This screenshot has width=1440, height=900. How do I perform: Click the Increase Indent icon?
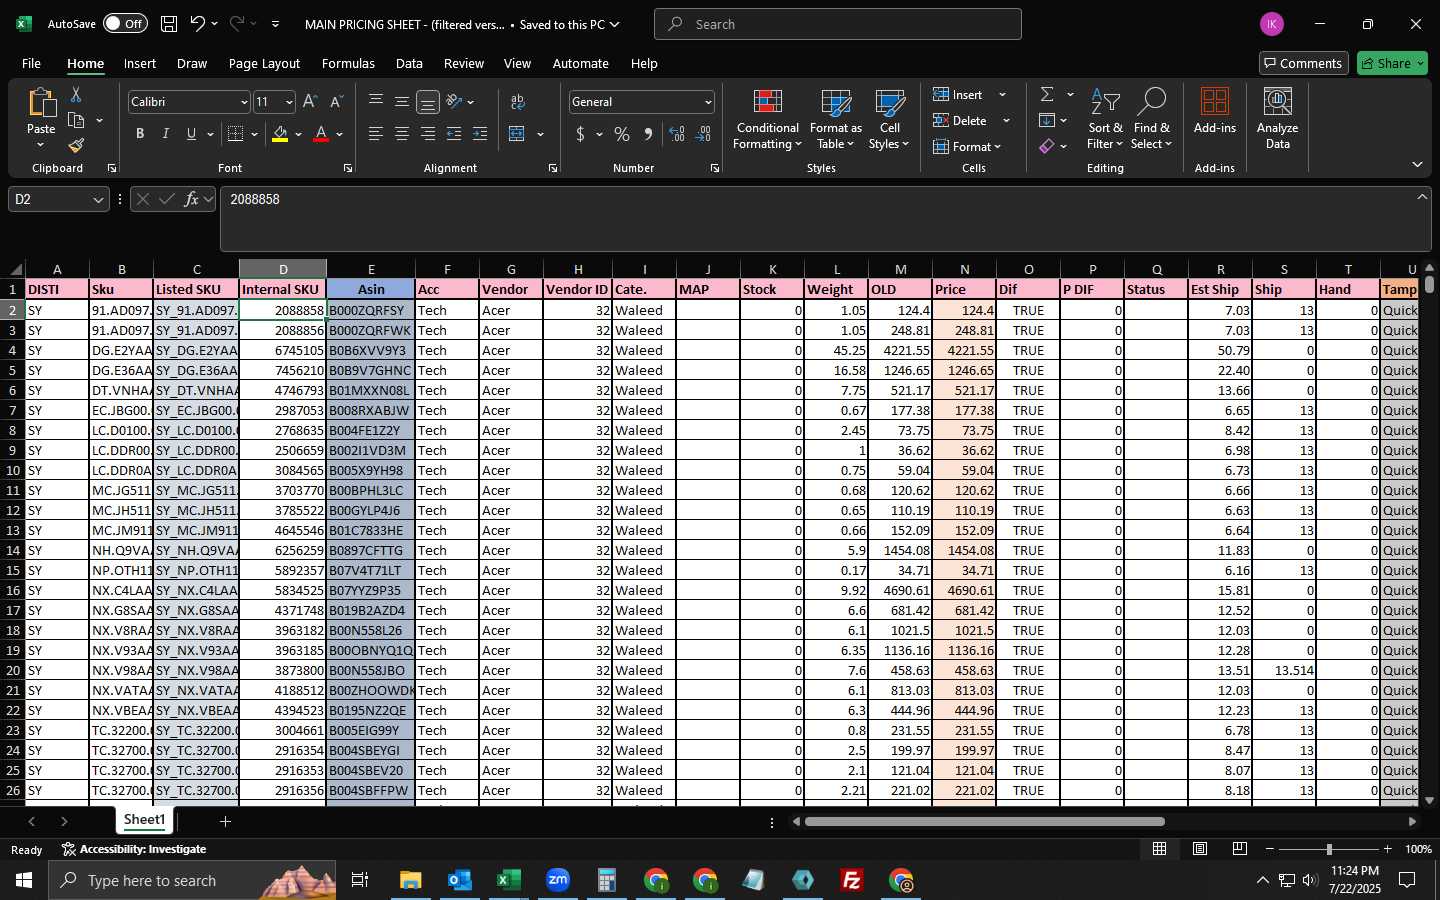click(x=480, y=134)
